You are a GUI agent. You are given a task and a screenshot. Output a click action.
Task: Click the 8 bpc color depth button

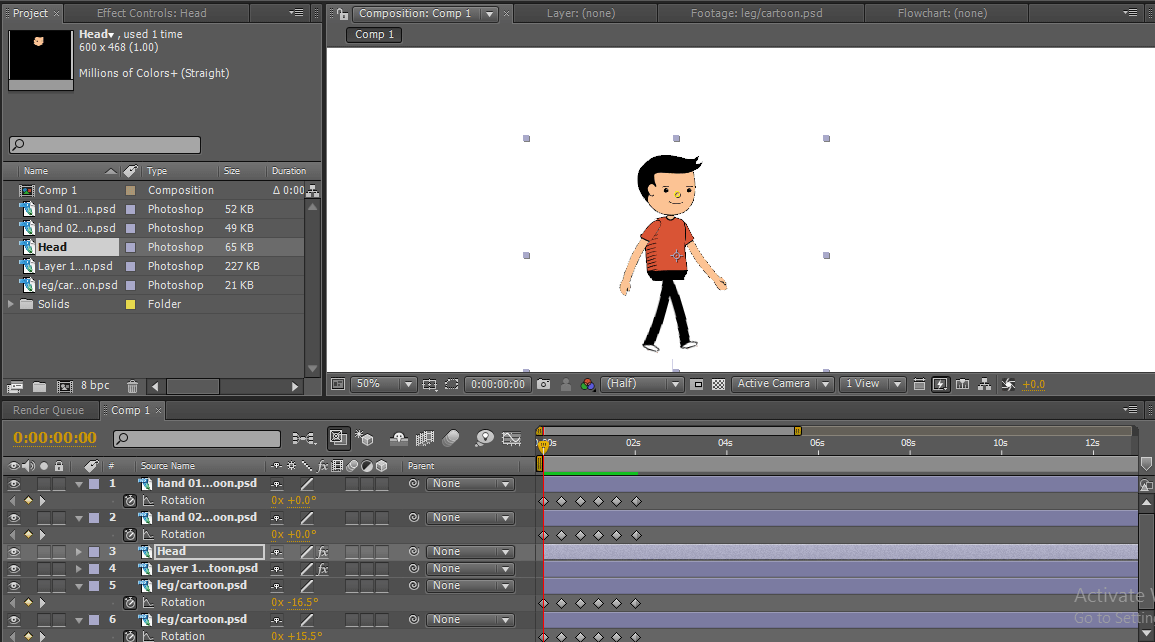click(x=95, y=386)
